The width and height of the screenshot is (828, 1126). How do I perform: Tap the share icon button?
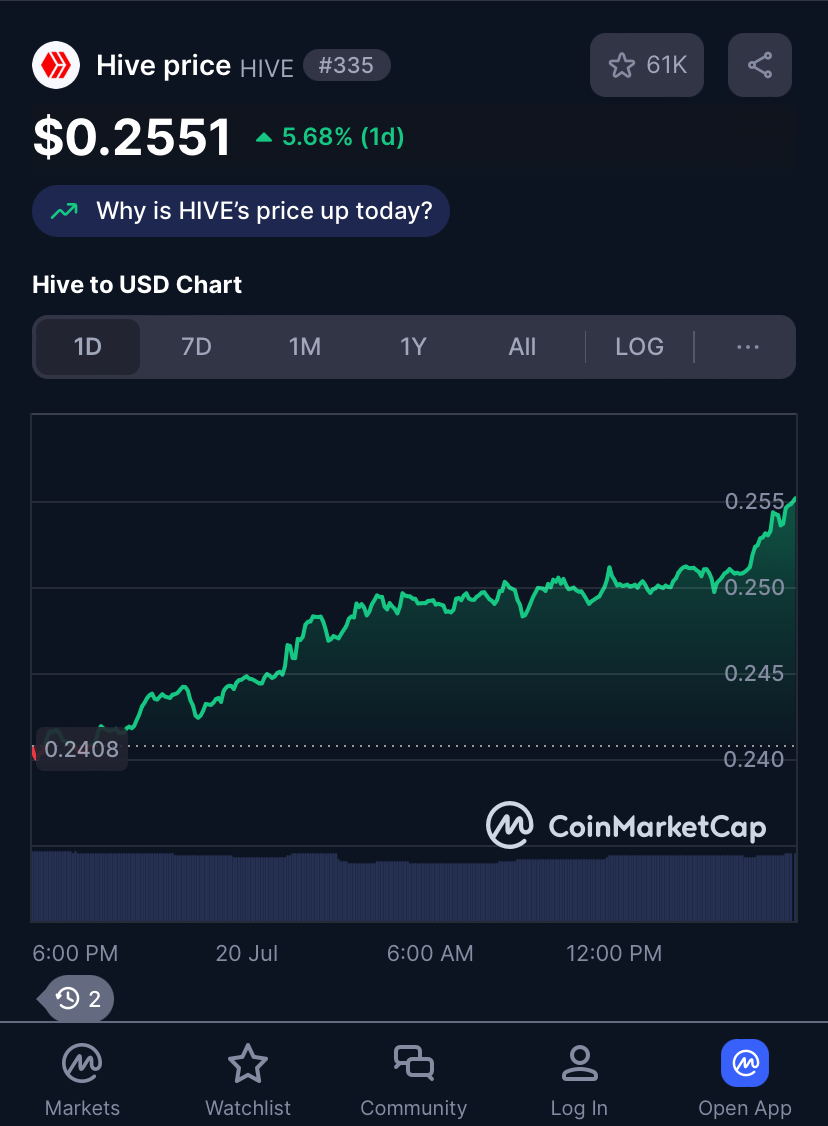[x=760, y=65]
